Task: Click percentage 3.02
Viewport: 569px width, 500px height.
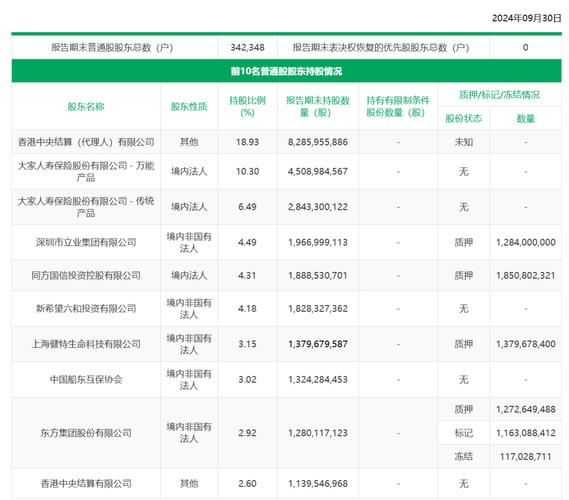Action: tap(247, 380)
